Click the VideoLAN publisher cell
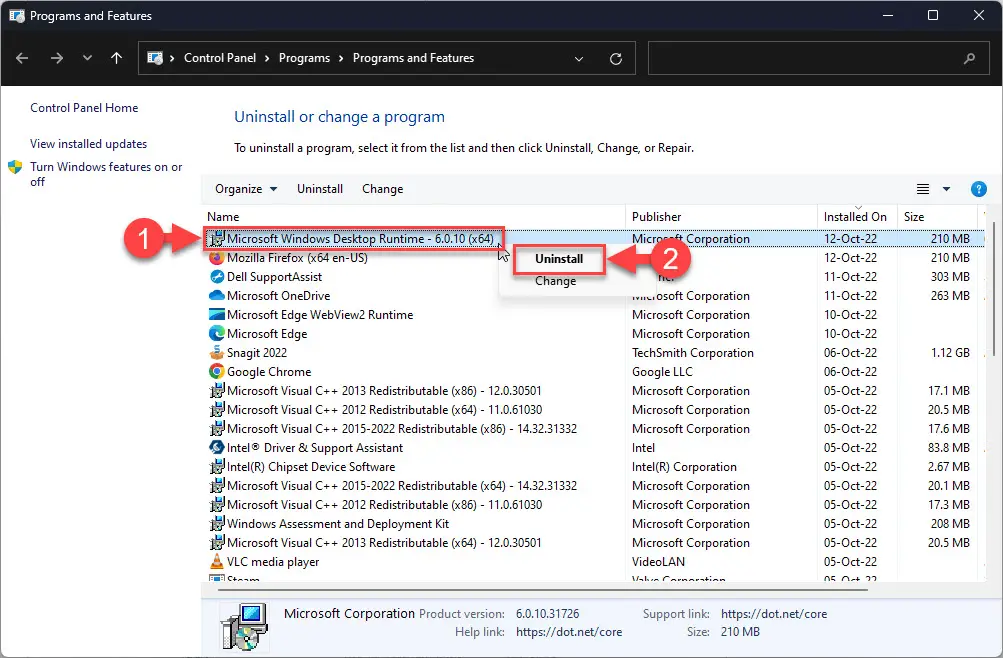1003x658 pixels. point(658,561)
